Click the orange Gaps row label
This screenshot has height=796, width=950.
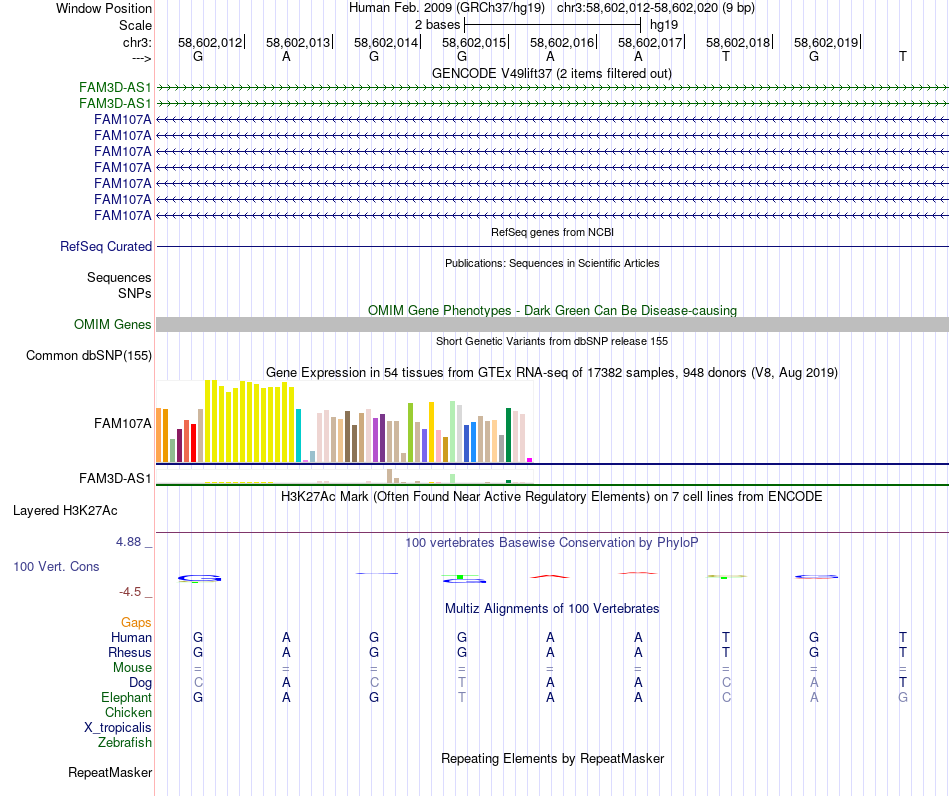pyautogui.click(x=136, y=623)
